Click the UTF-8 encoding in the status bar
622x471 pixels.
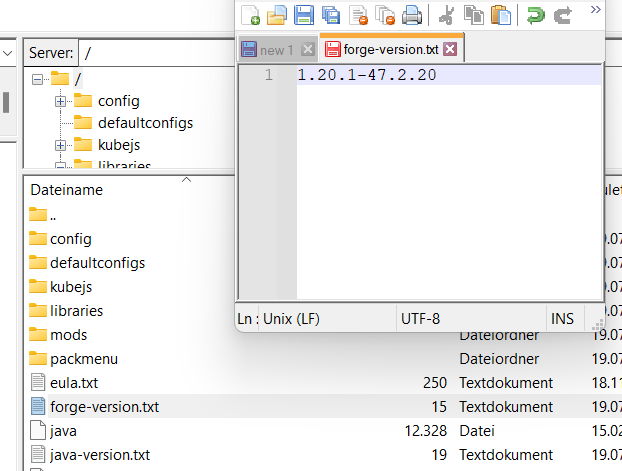(420, 319)
